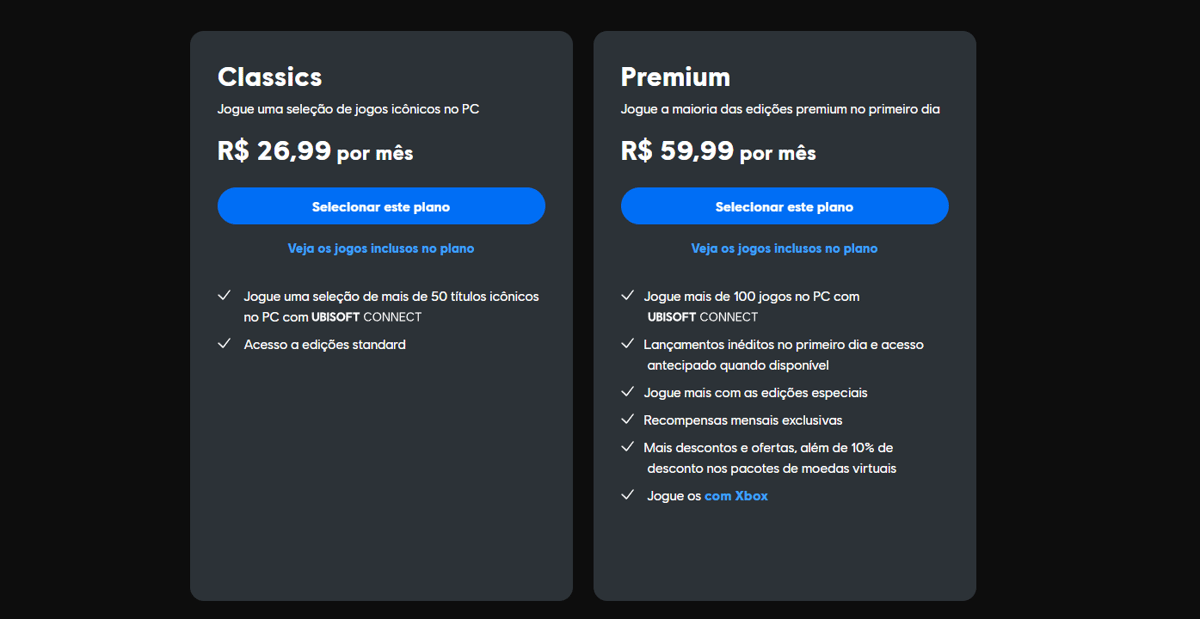Screen dimensions: 1200x619
Task: Click checkmark beside 'Acesso a edições standard'
Action: tap(224, 344)
